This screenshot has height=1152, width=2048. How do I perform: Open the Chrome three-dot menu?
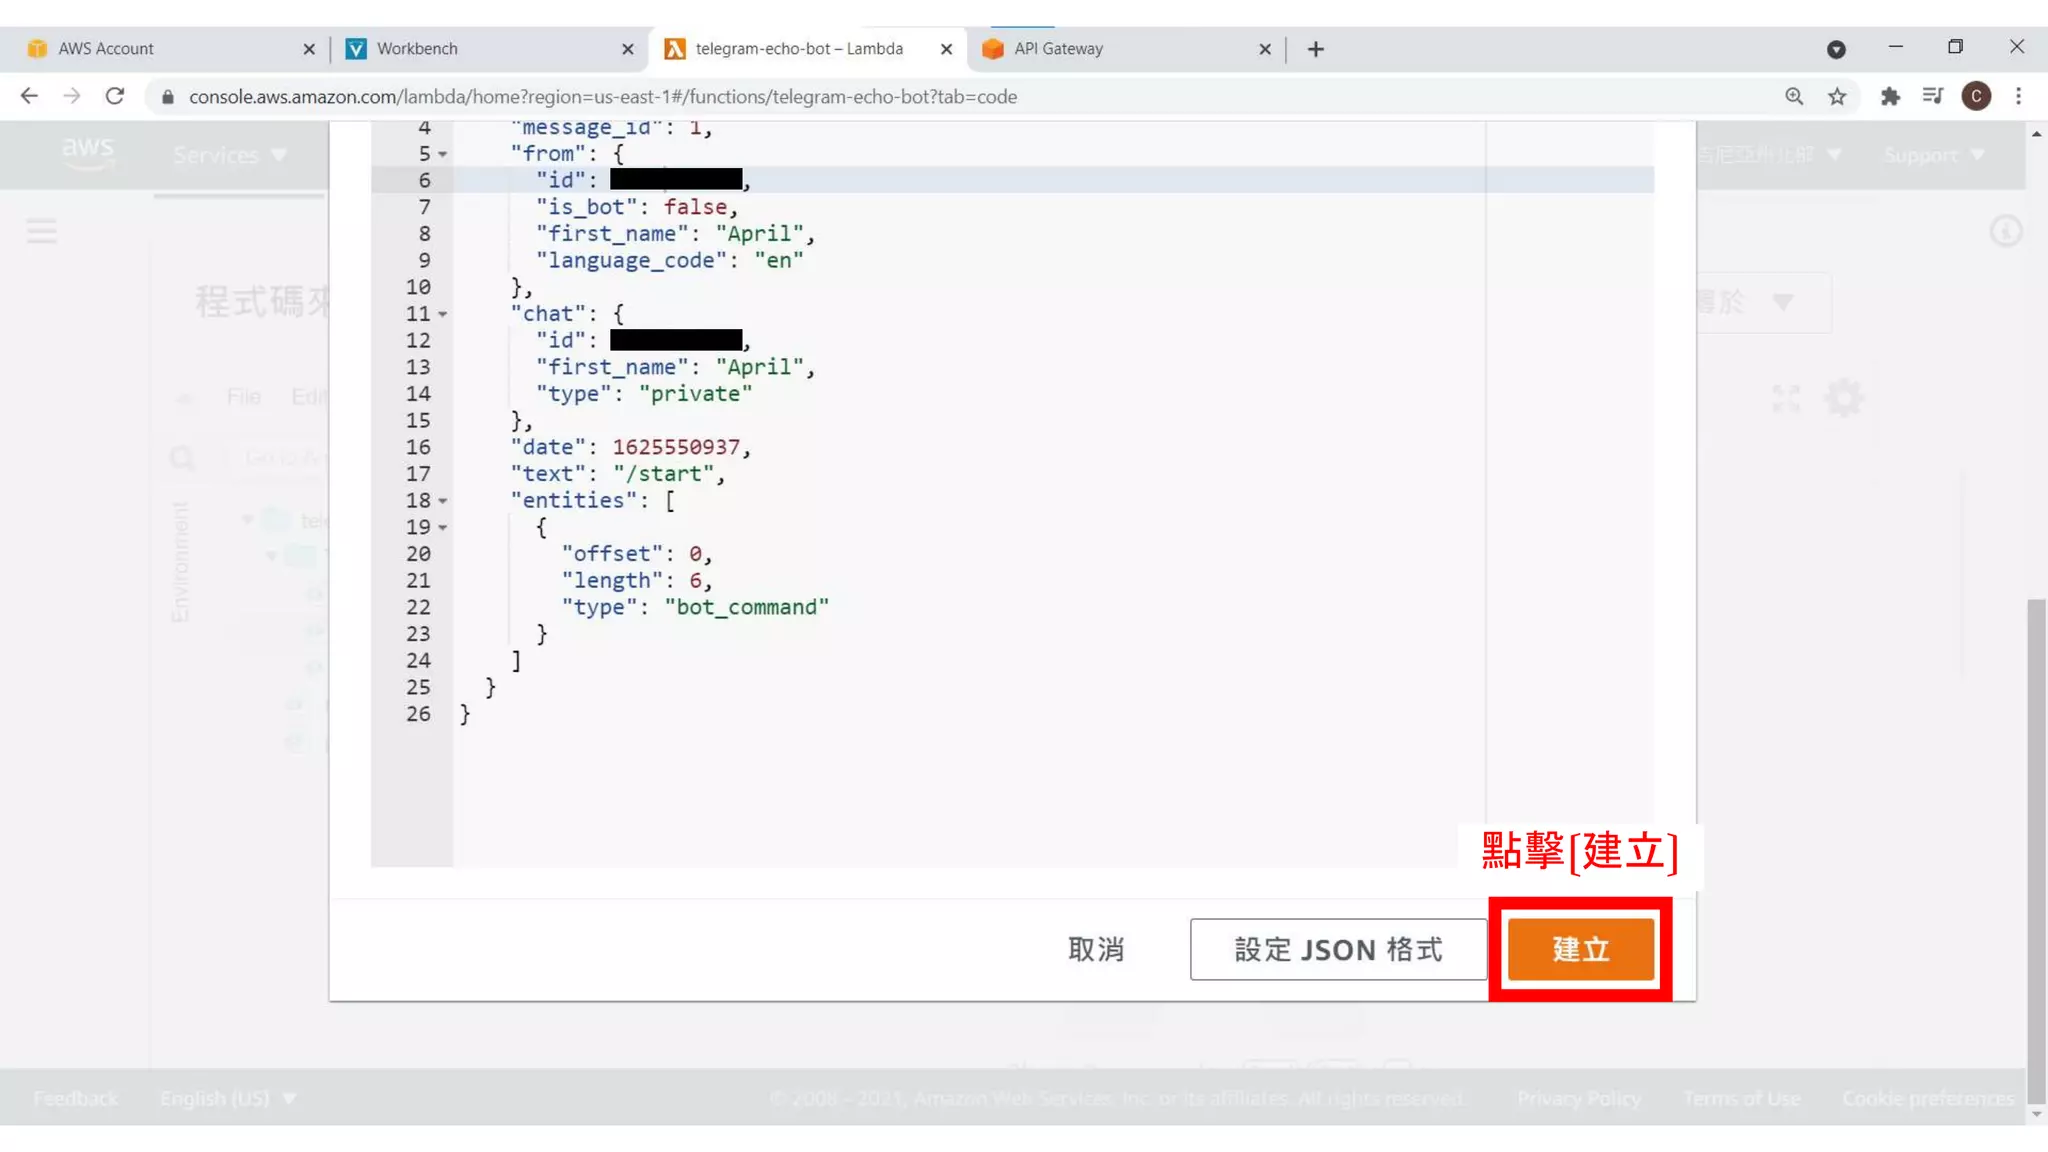pos(2018,96)
